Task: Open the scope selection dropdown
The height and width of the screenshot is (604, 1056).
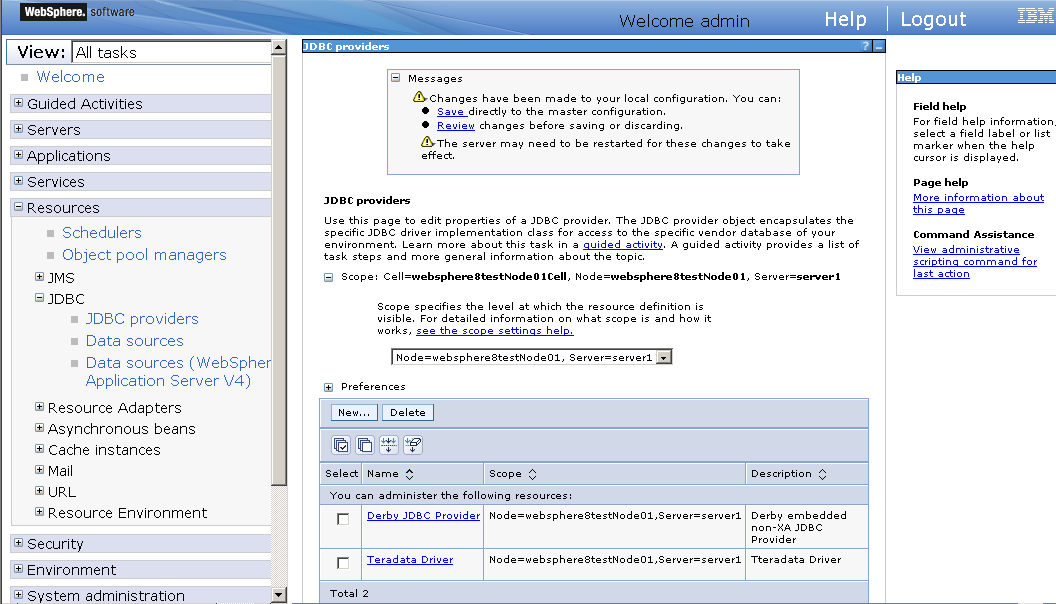Action: coord(663,355)
